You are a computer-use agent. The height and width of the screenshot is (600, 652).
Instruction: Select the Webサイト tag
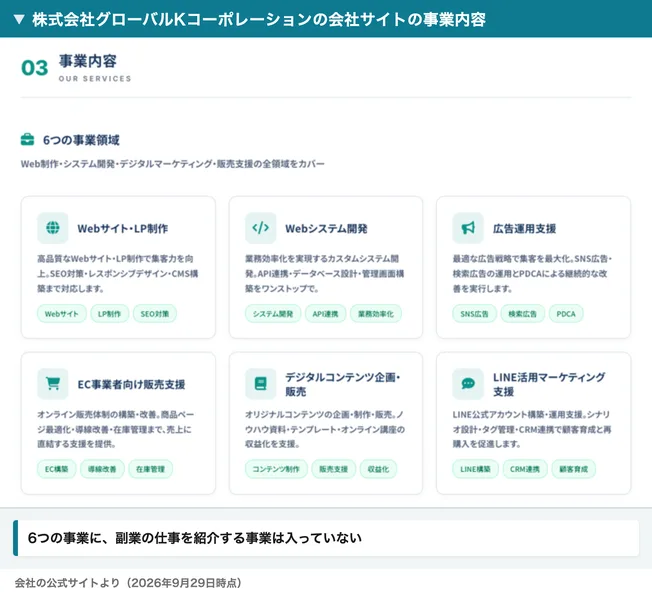click(x=62, y=314)
